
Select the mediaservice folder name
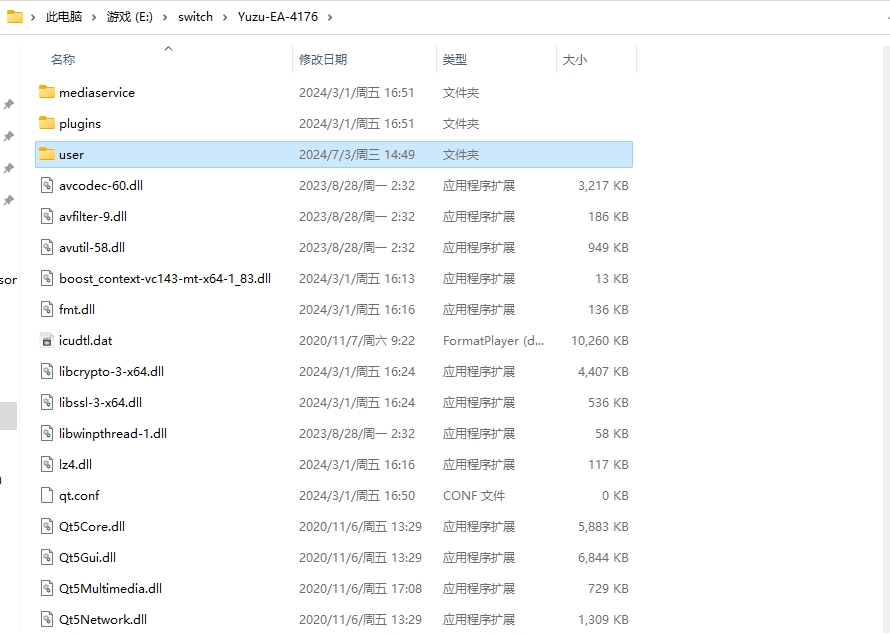tap(97, 93)
